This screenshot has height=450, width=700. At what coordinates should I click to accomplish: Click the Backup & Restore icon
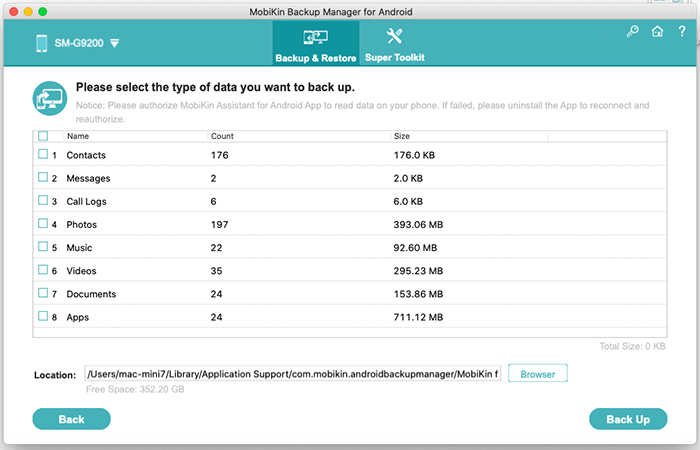(316, 38)
